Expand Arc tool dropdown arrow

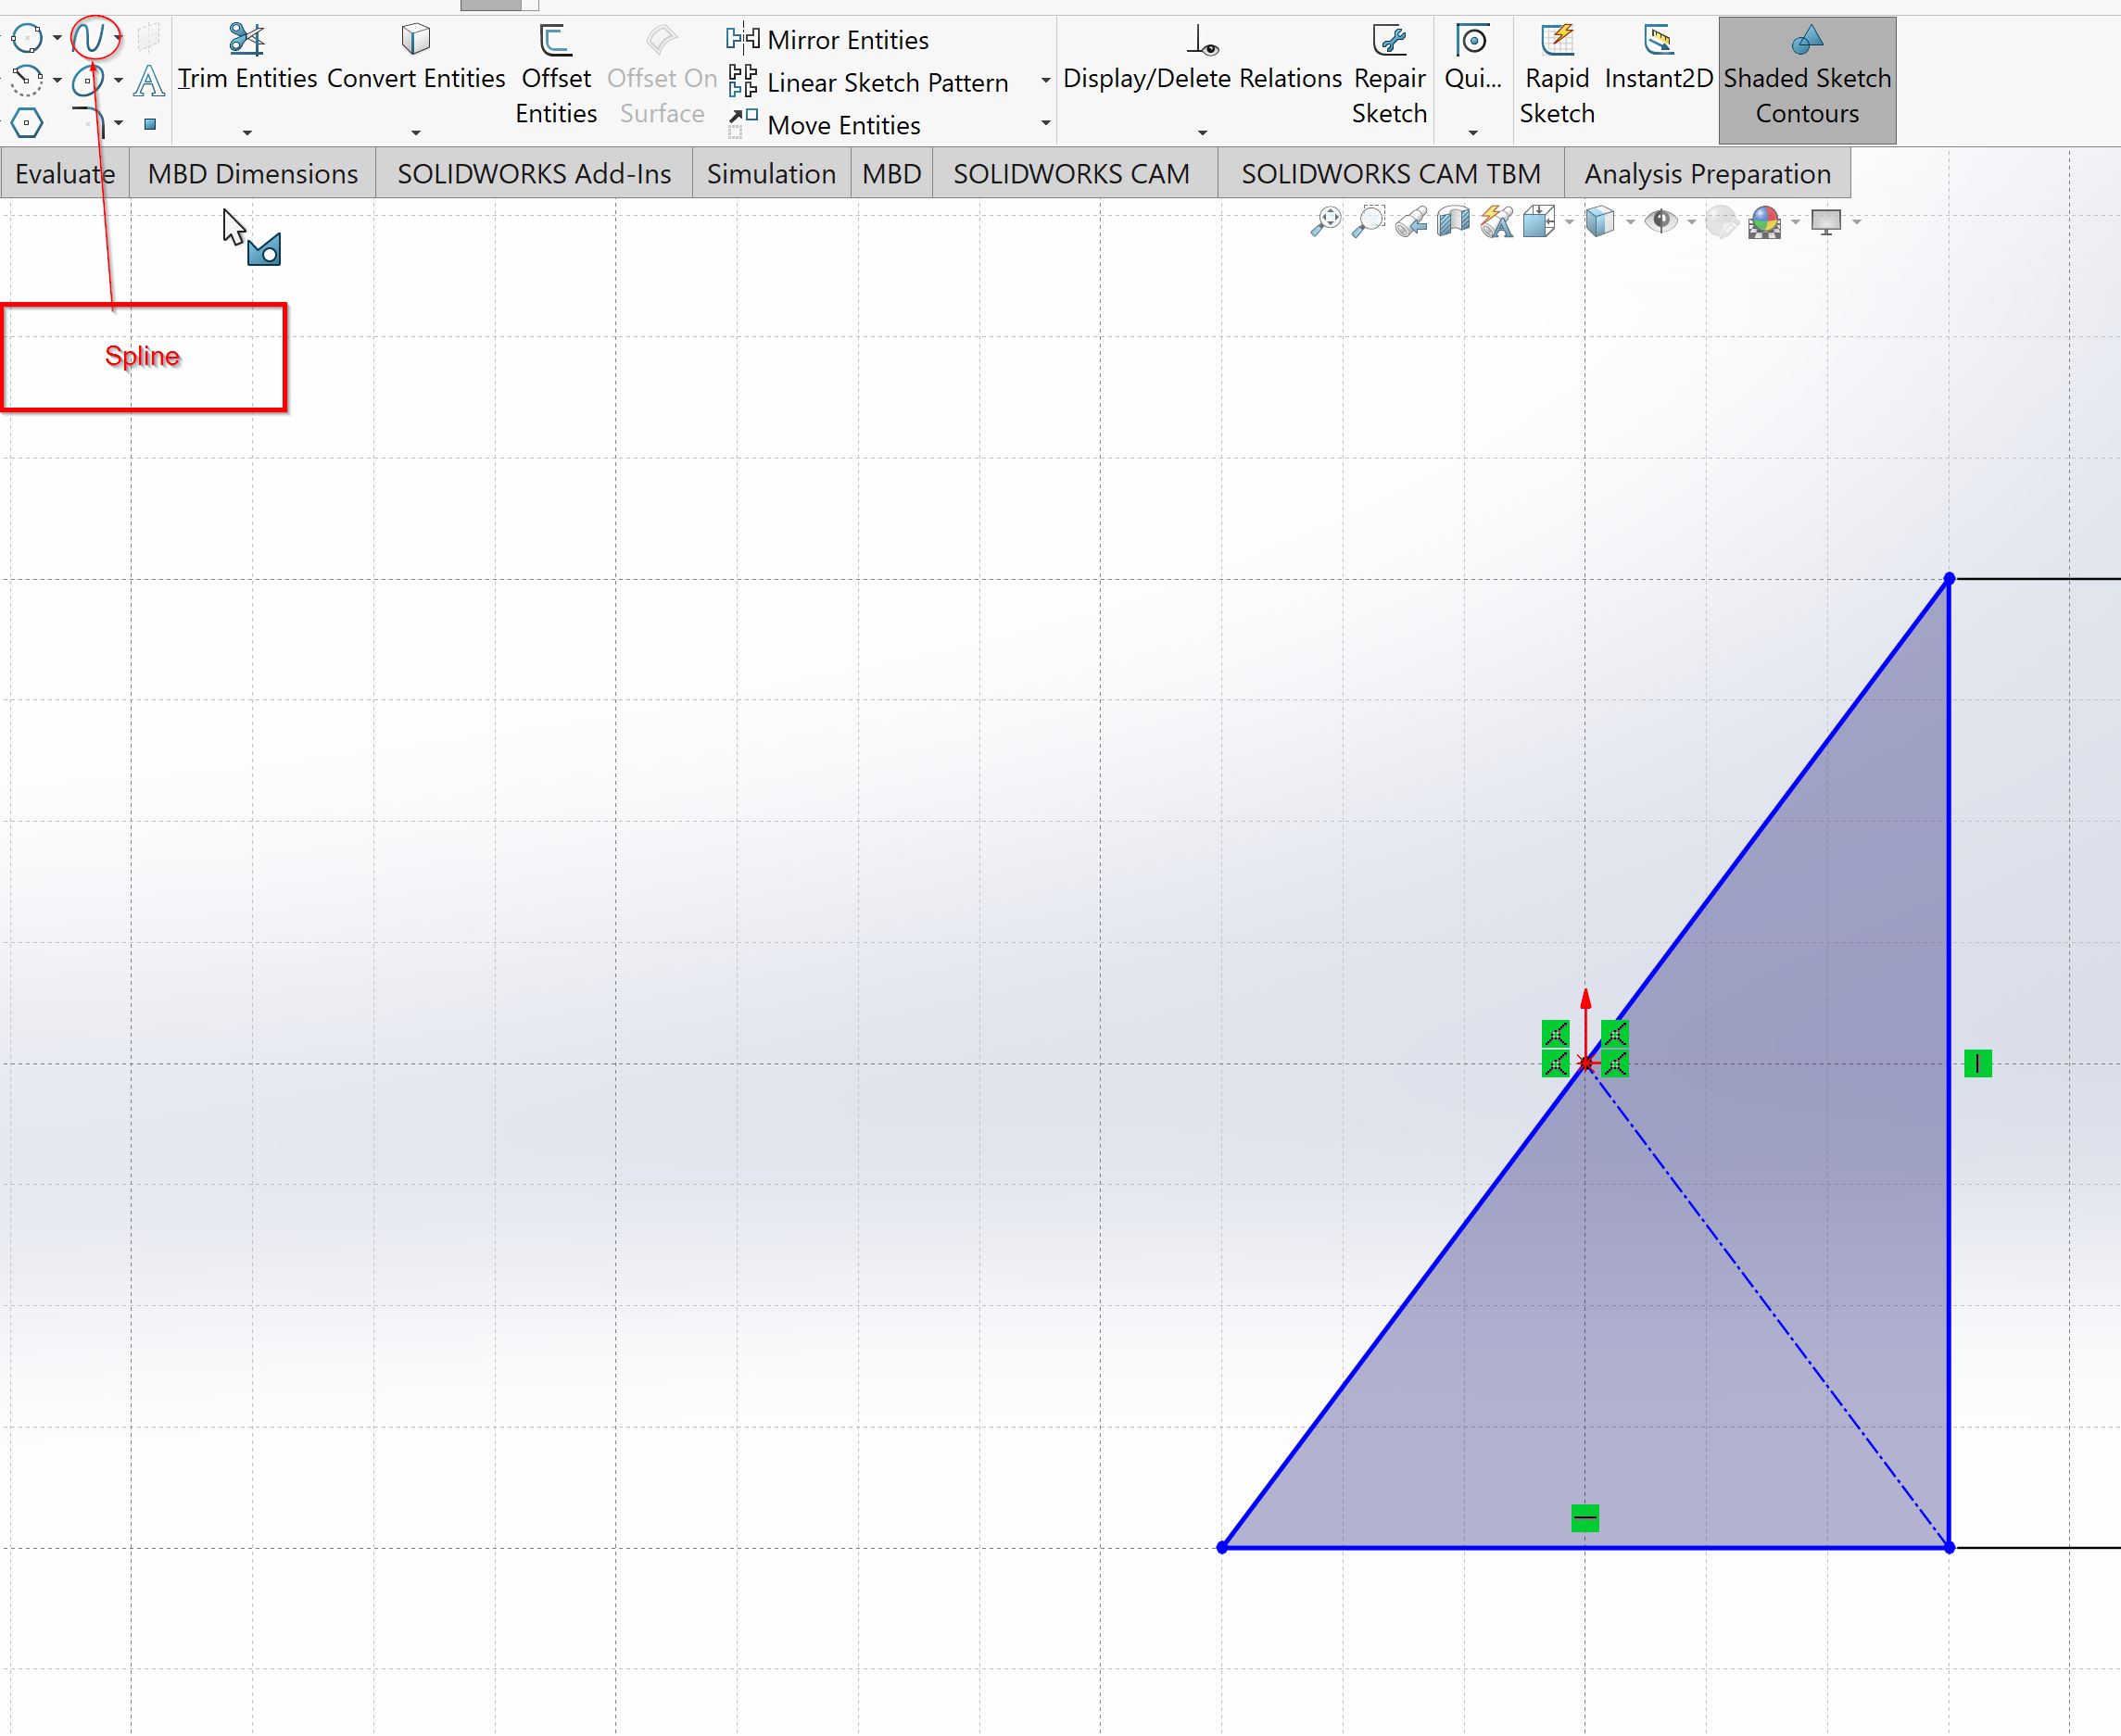click(57, 80)
